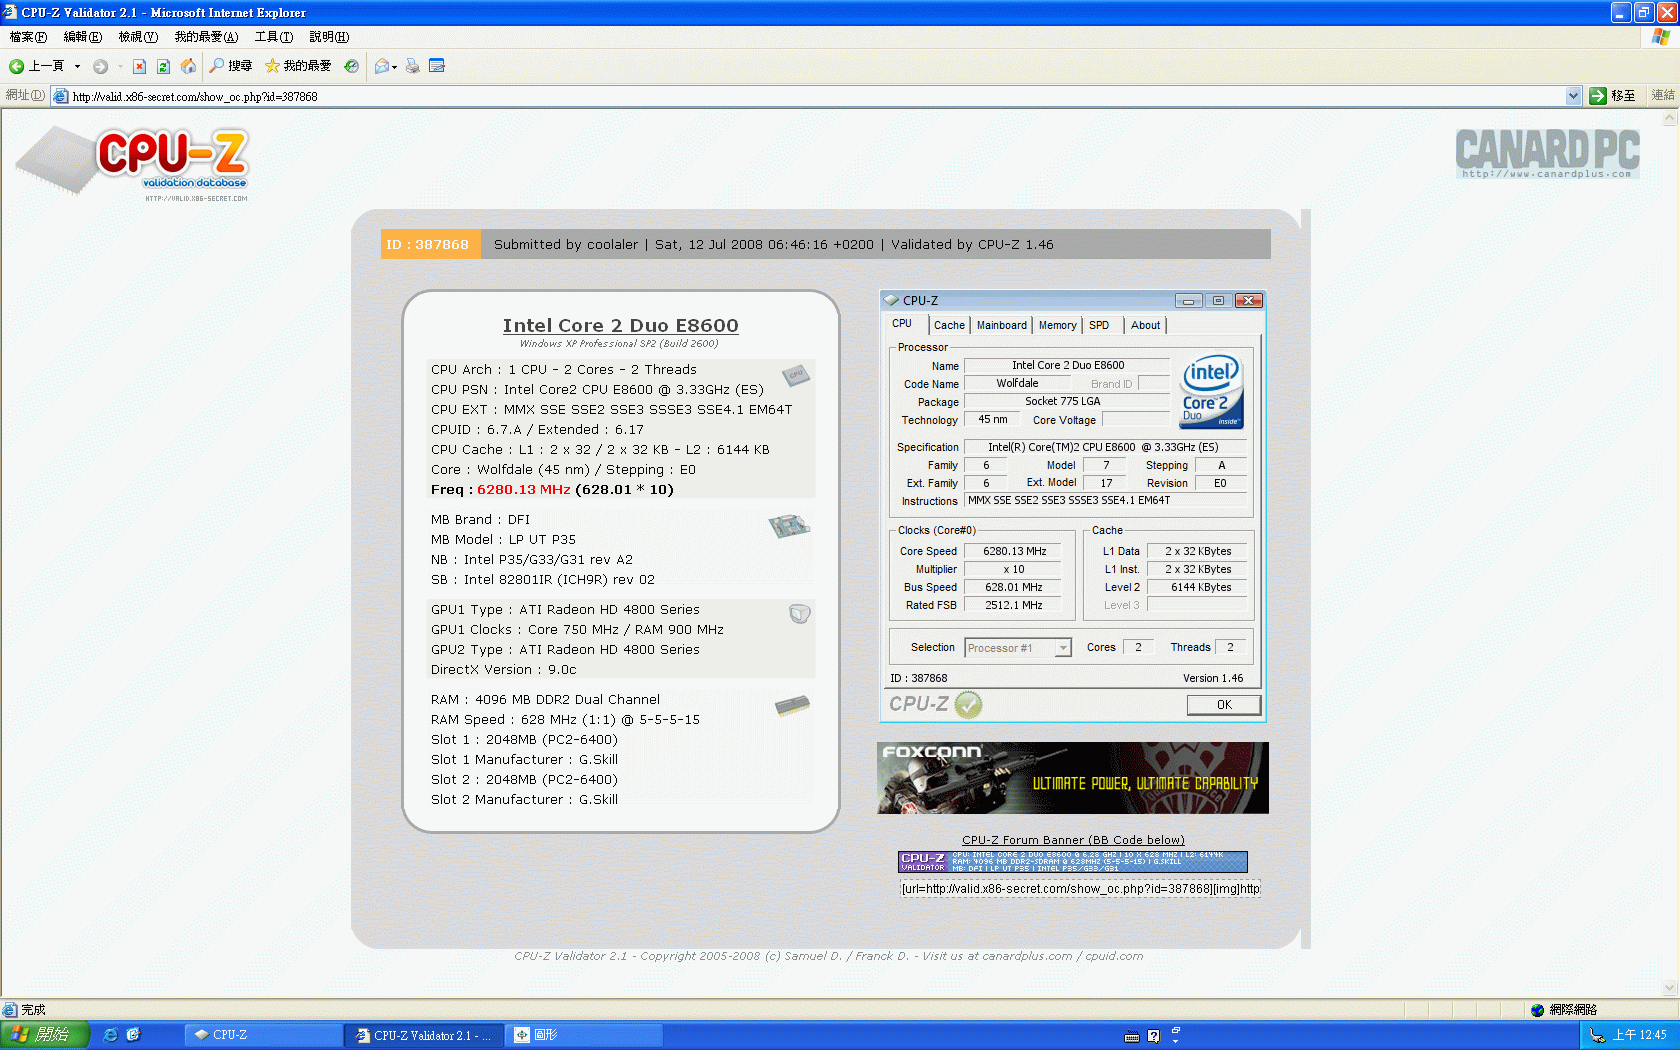Go to the home page icon
Viewport: 1680px width, 1050px height.
188,66
